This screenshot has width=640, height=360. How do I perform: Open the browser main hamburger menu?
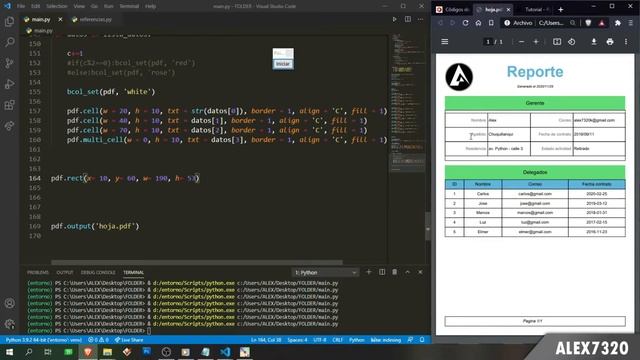[631, 23]
